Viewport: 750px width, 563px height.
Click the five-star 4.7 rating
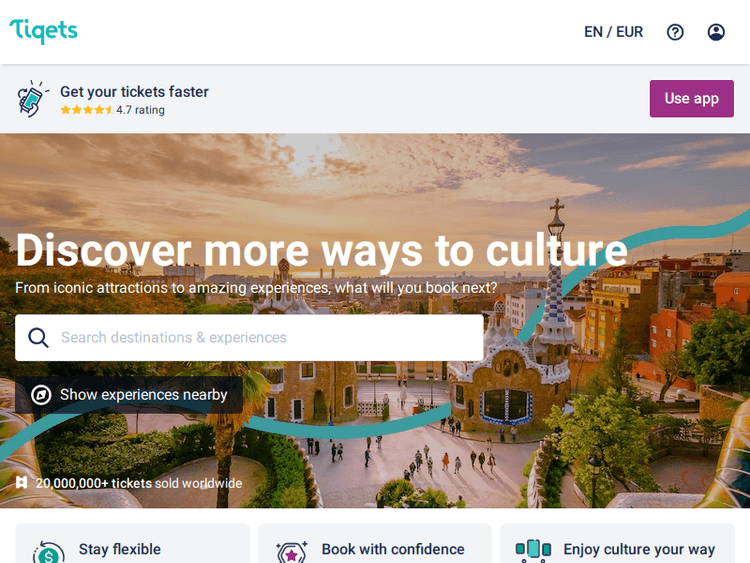(112, 110)
